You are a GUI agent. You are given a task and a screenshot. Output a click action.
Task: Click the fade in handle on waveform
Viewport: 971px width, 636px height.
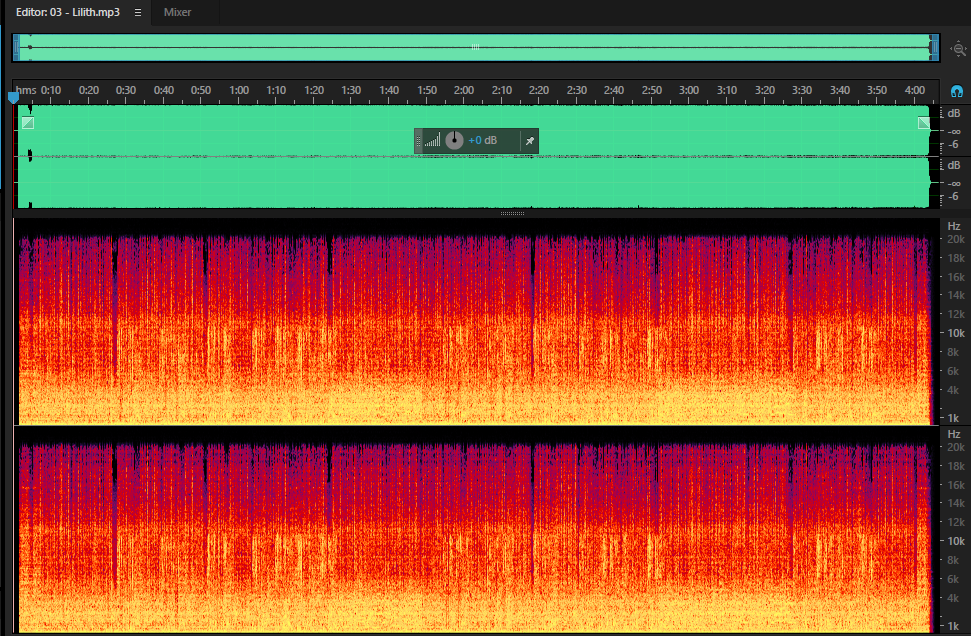coord(28,123)
